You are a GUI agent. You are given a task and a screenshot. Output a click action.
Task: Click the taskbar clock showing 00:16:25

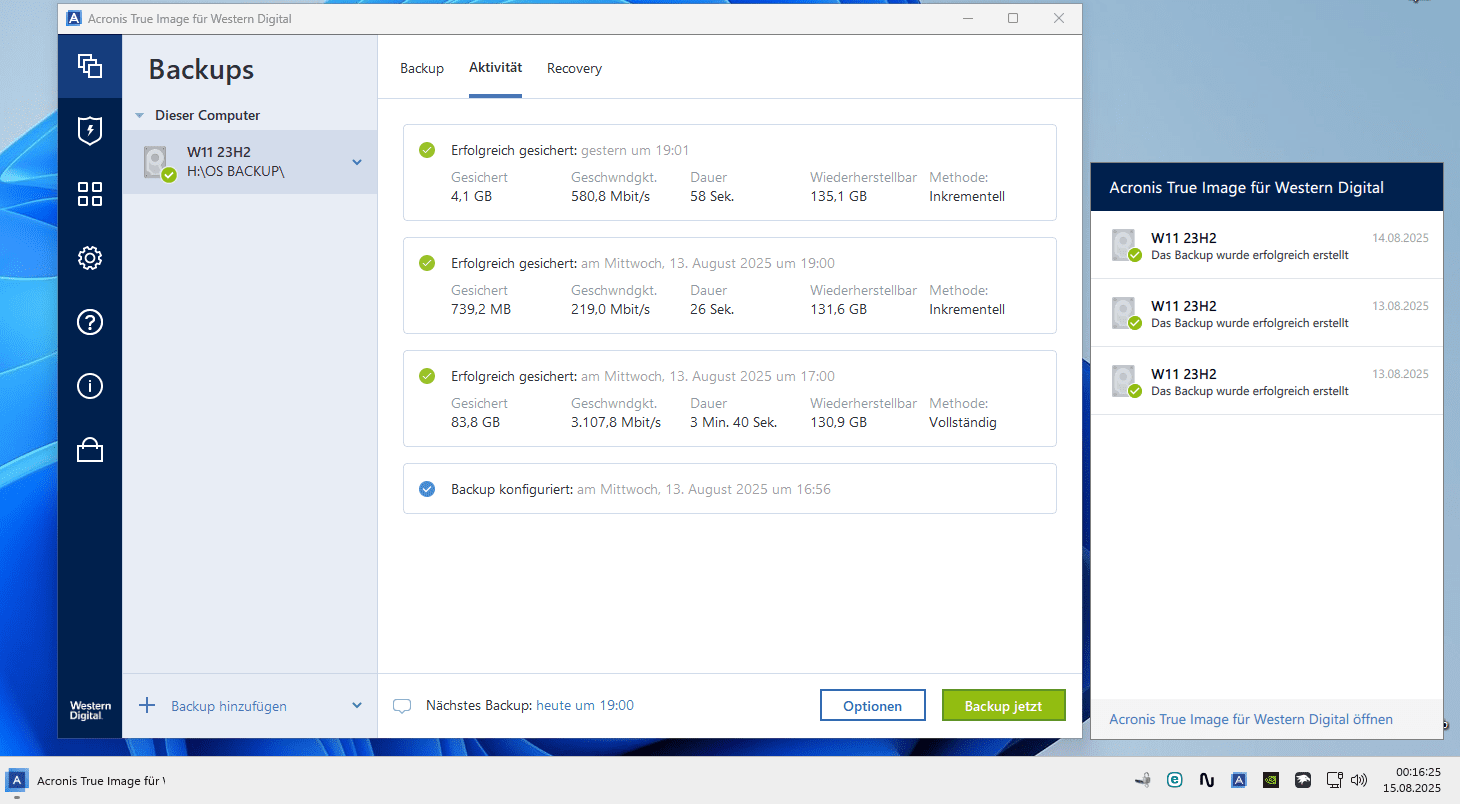[1411, 780]
